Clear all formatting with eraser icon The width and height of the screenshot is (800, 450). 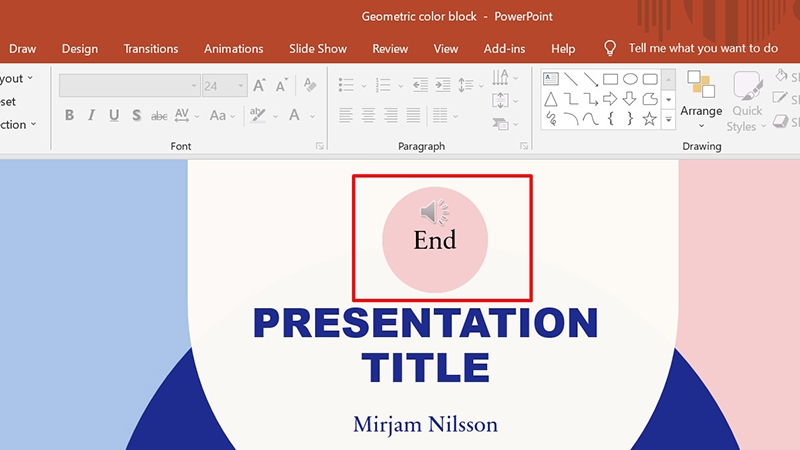tap(310, 85)
